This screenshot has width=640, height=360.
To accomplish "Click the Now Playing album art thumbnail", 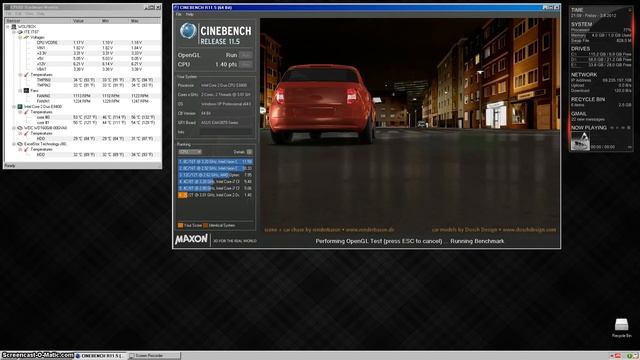I will 580,141.
